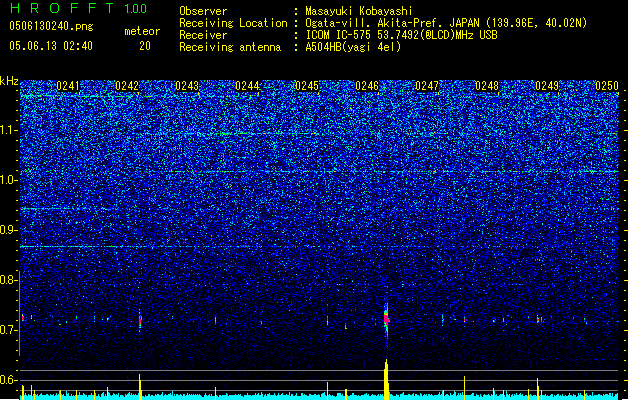629x400 pixels.
Task: Click the strongest meteor echo after 0246
Action: tap(386, 319)
